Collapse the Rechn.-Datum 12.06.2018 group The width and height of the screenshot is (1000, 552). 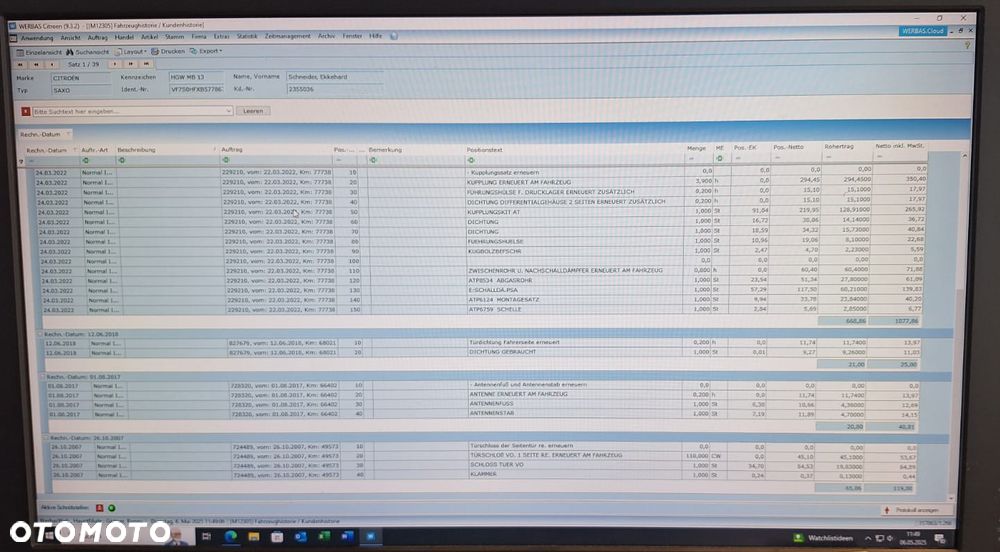[x=40, y=334]
